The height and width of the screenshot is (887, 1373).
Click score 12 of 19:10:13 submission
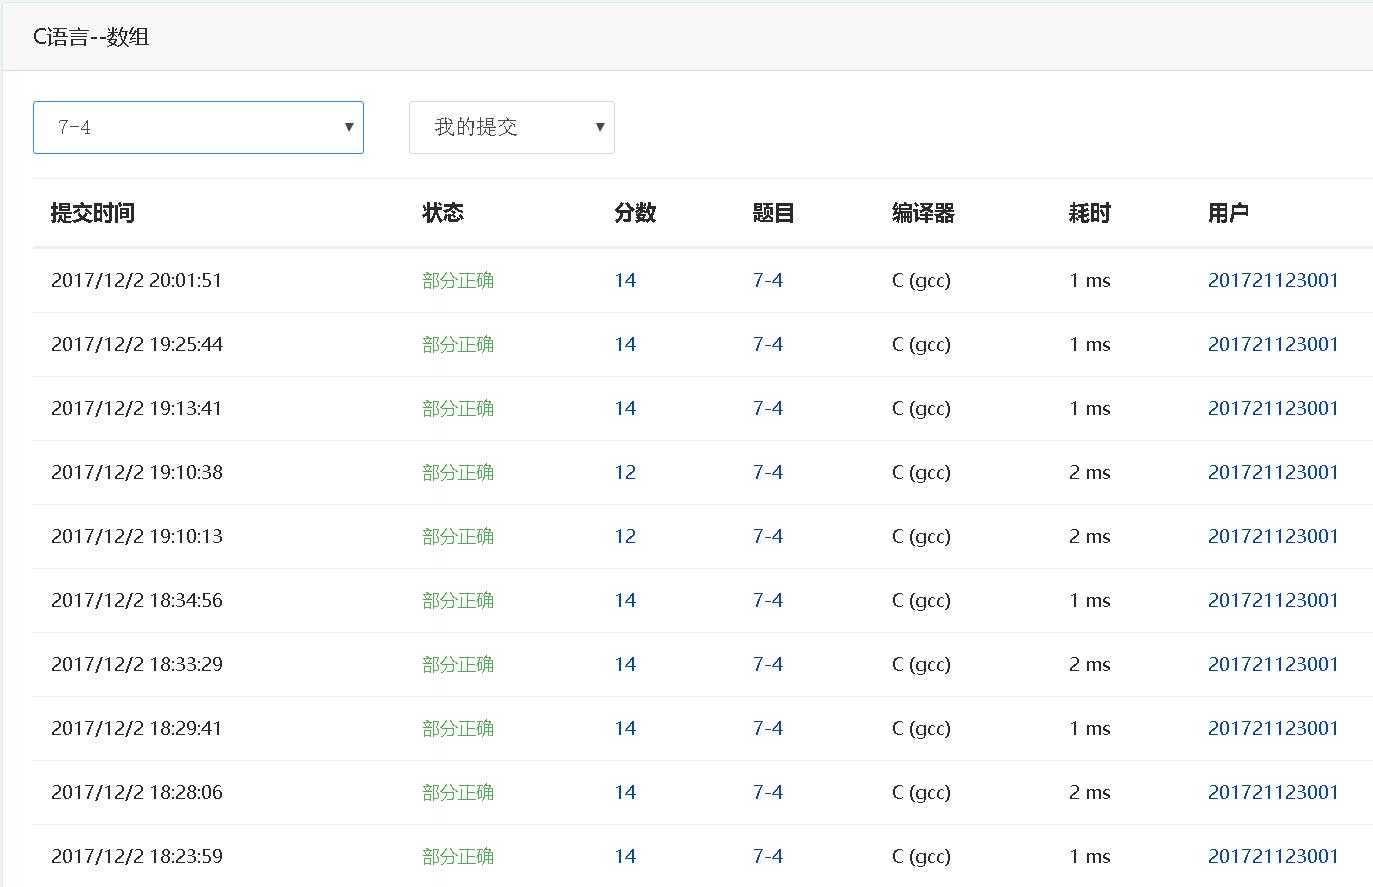pos(625,536)
